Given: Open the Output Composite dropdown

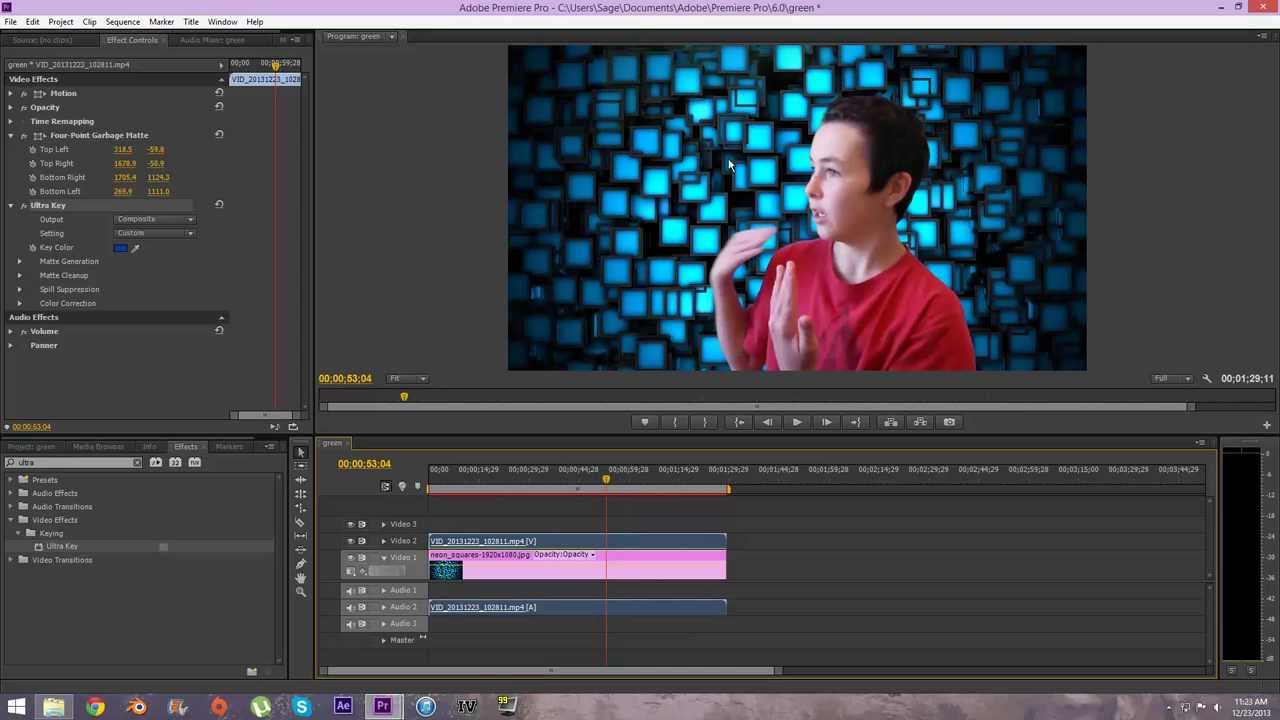Looking at the screenshot, I should pyautogui.click(x=155, y=219).
